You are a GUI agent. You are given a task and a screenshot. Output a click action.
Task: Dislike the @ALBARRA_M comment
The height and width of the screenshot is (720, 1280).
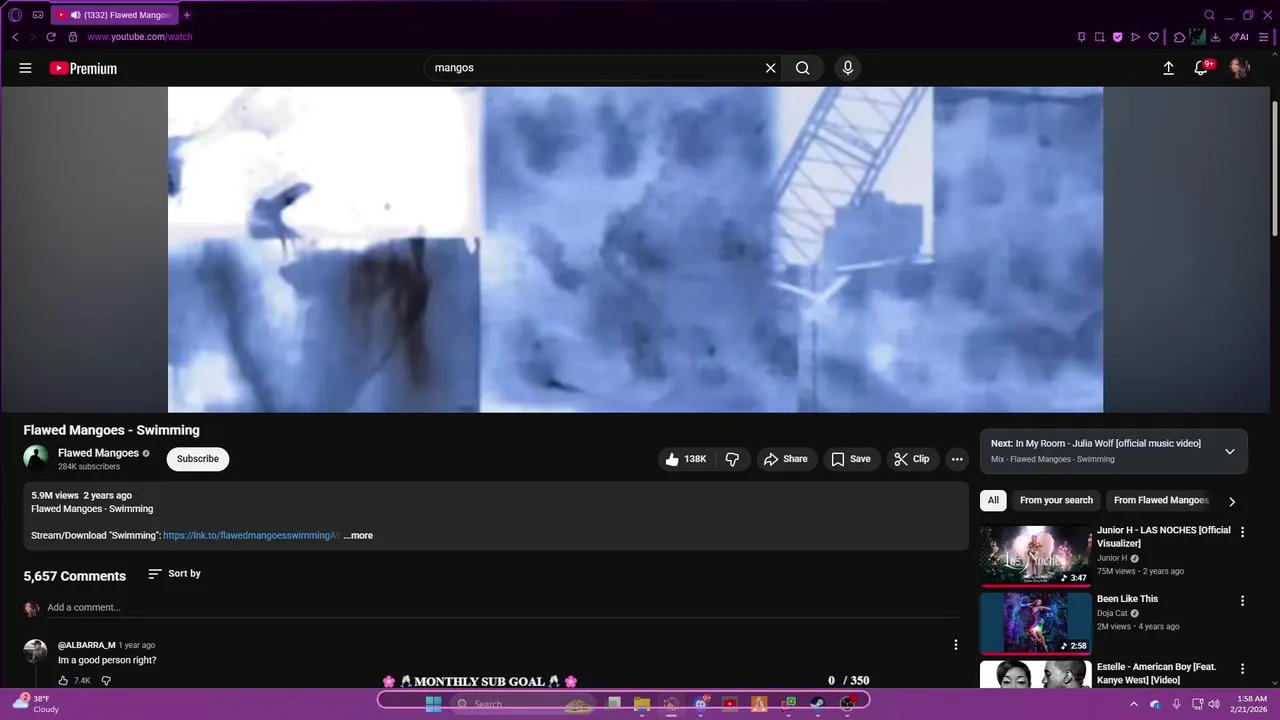pyautogui.click(x=106, y=681)
